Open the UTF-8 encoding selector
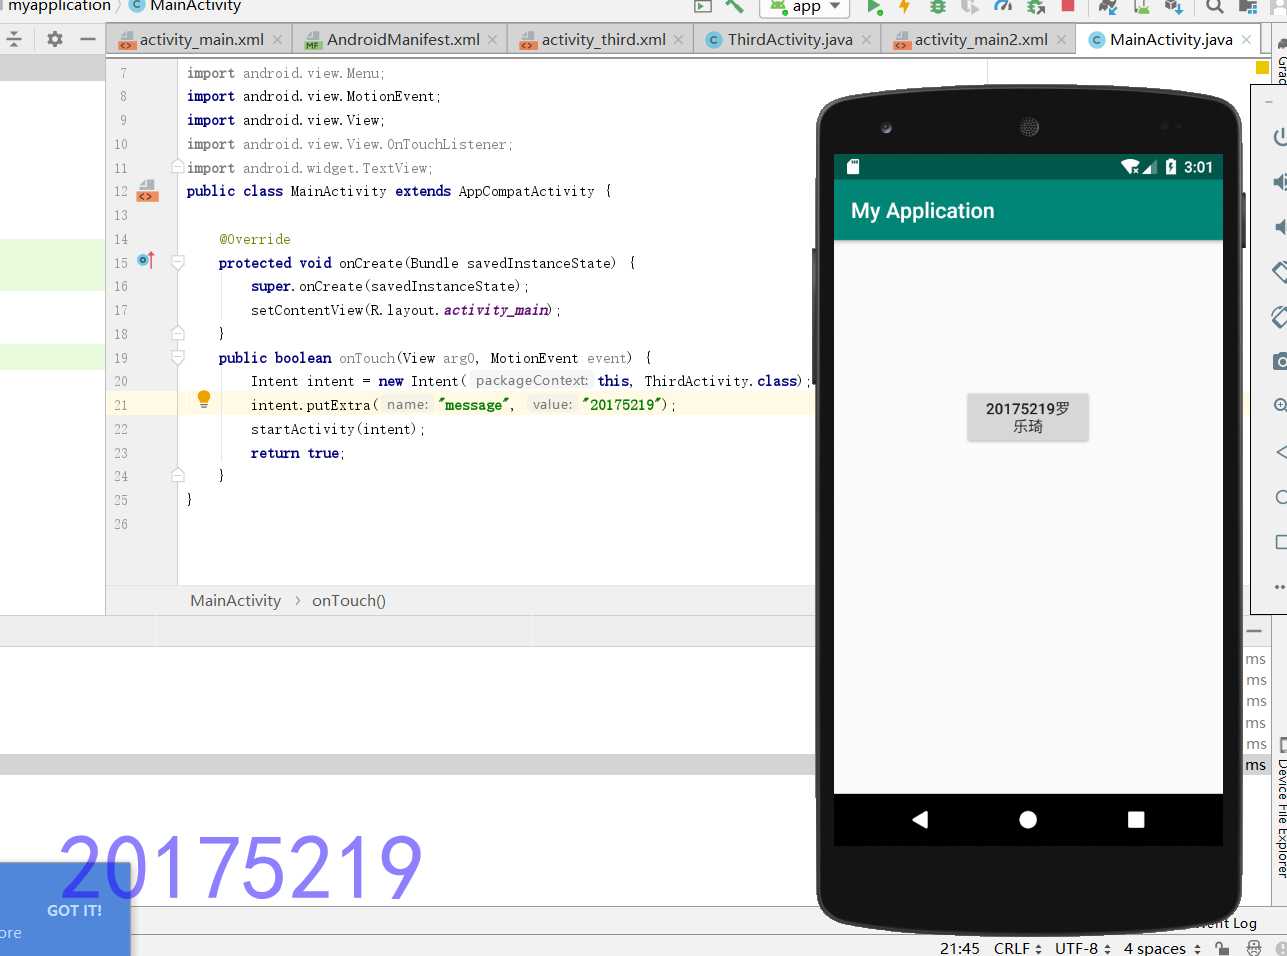The image size is (1287, 956). [1083, 948]
